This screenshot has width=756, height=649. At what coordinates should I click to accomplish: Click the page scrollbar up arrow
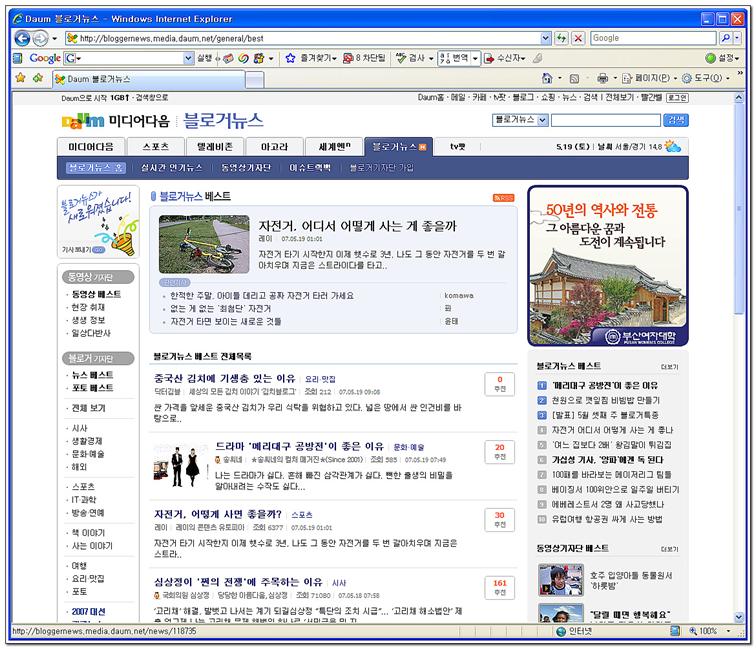click(x=739, y=97)
